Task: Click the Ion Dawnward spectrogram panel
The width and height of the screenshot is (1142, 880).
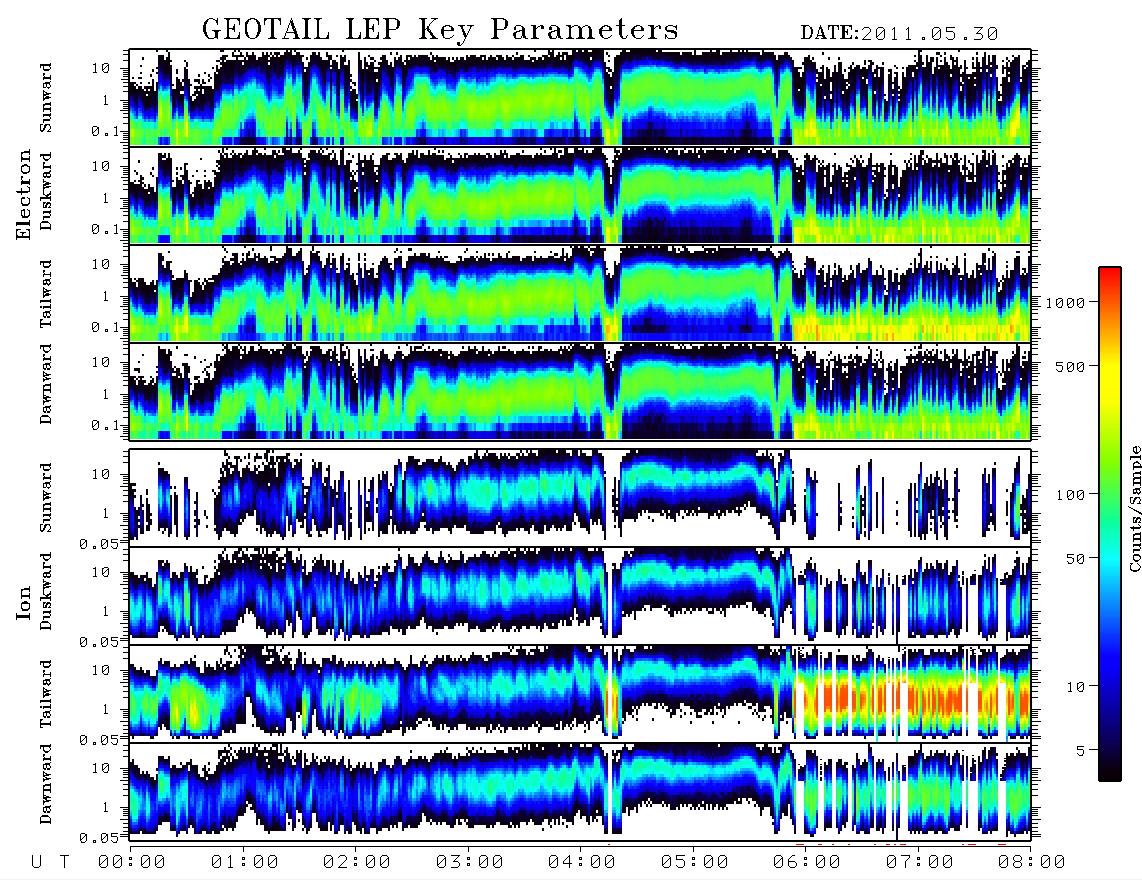Action: tap(580, 792)
